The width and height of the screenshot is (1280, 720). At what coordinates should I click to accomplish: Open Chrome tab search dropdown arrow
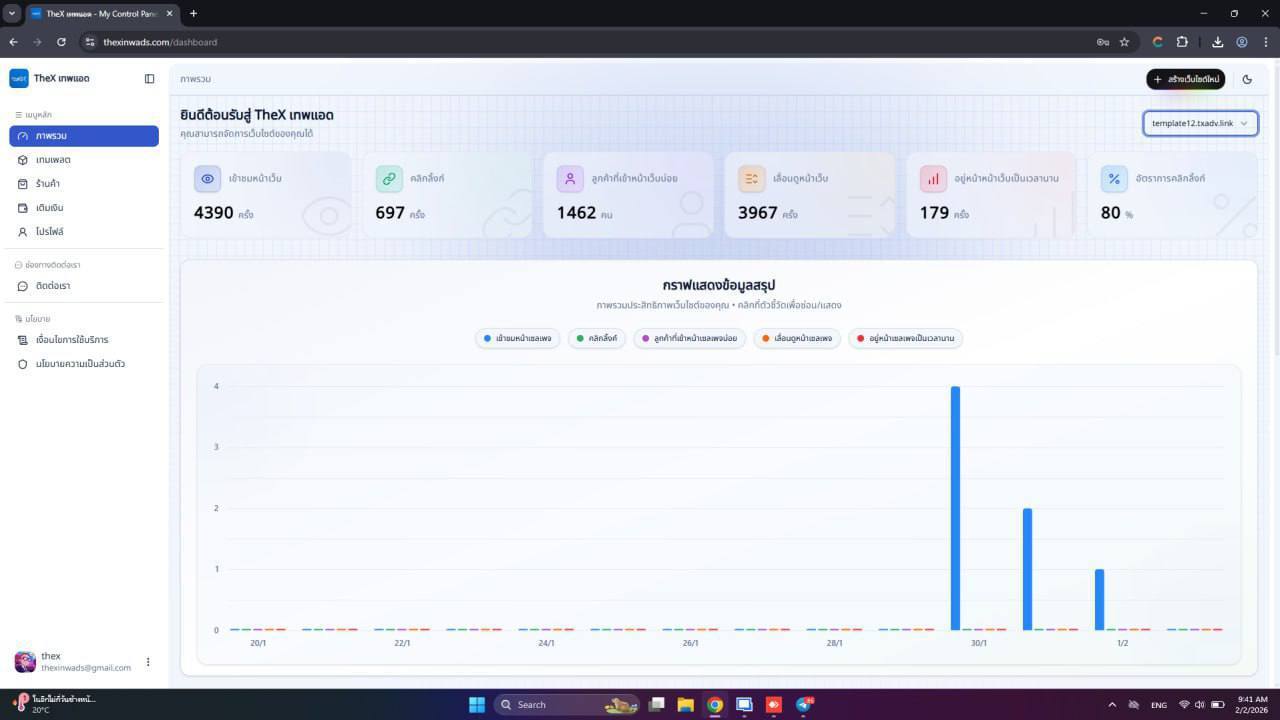[x=12, y=13]
